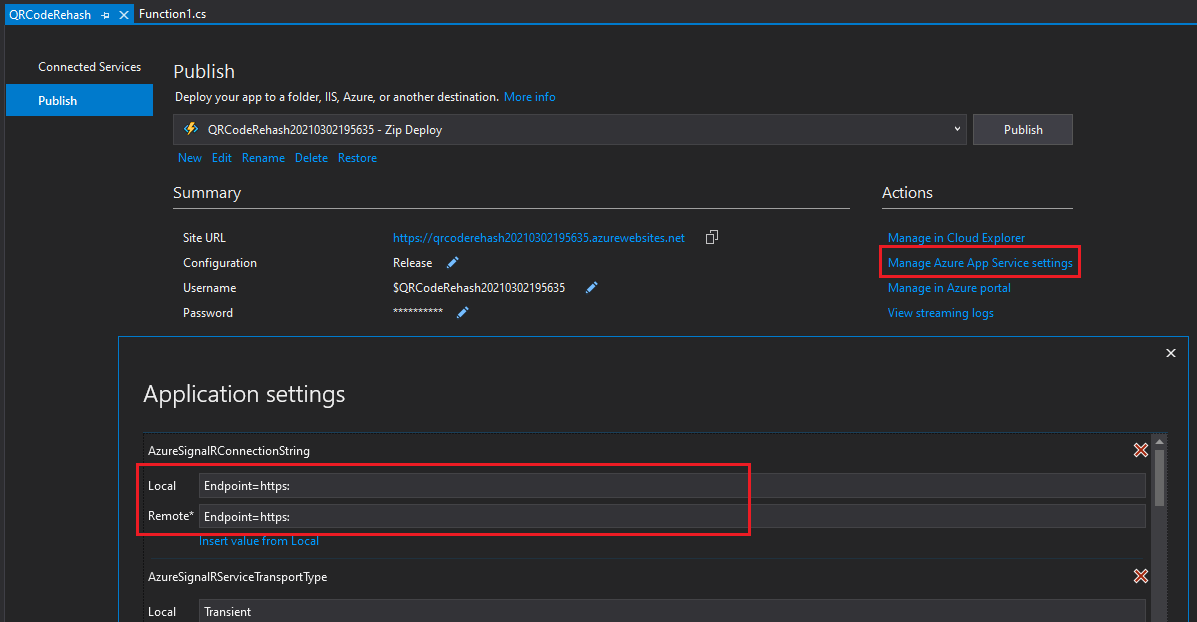Click the lightning bolt profile icon
Screen dimensions: 1197x622
191,129
